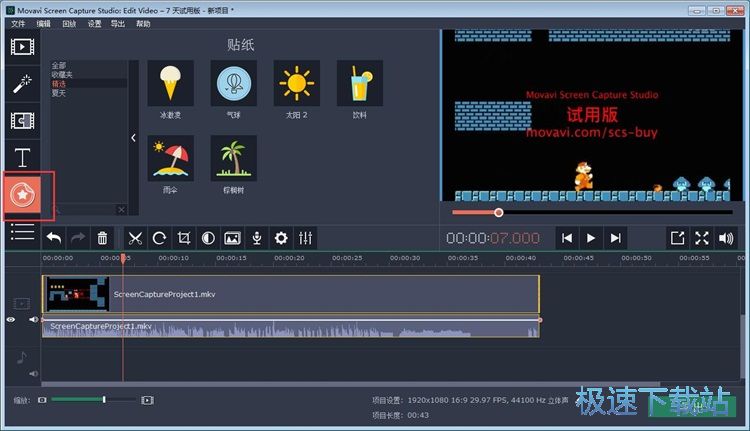Clear the sticker search with X
The width and height of the screenshot is (750, 431).
(121, 210)
